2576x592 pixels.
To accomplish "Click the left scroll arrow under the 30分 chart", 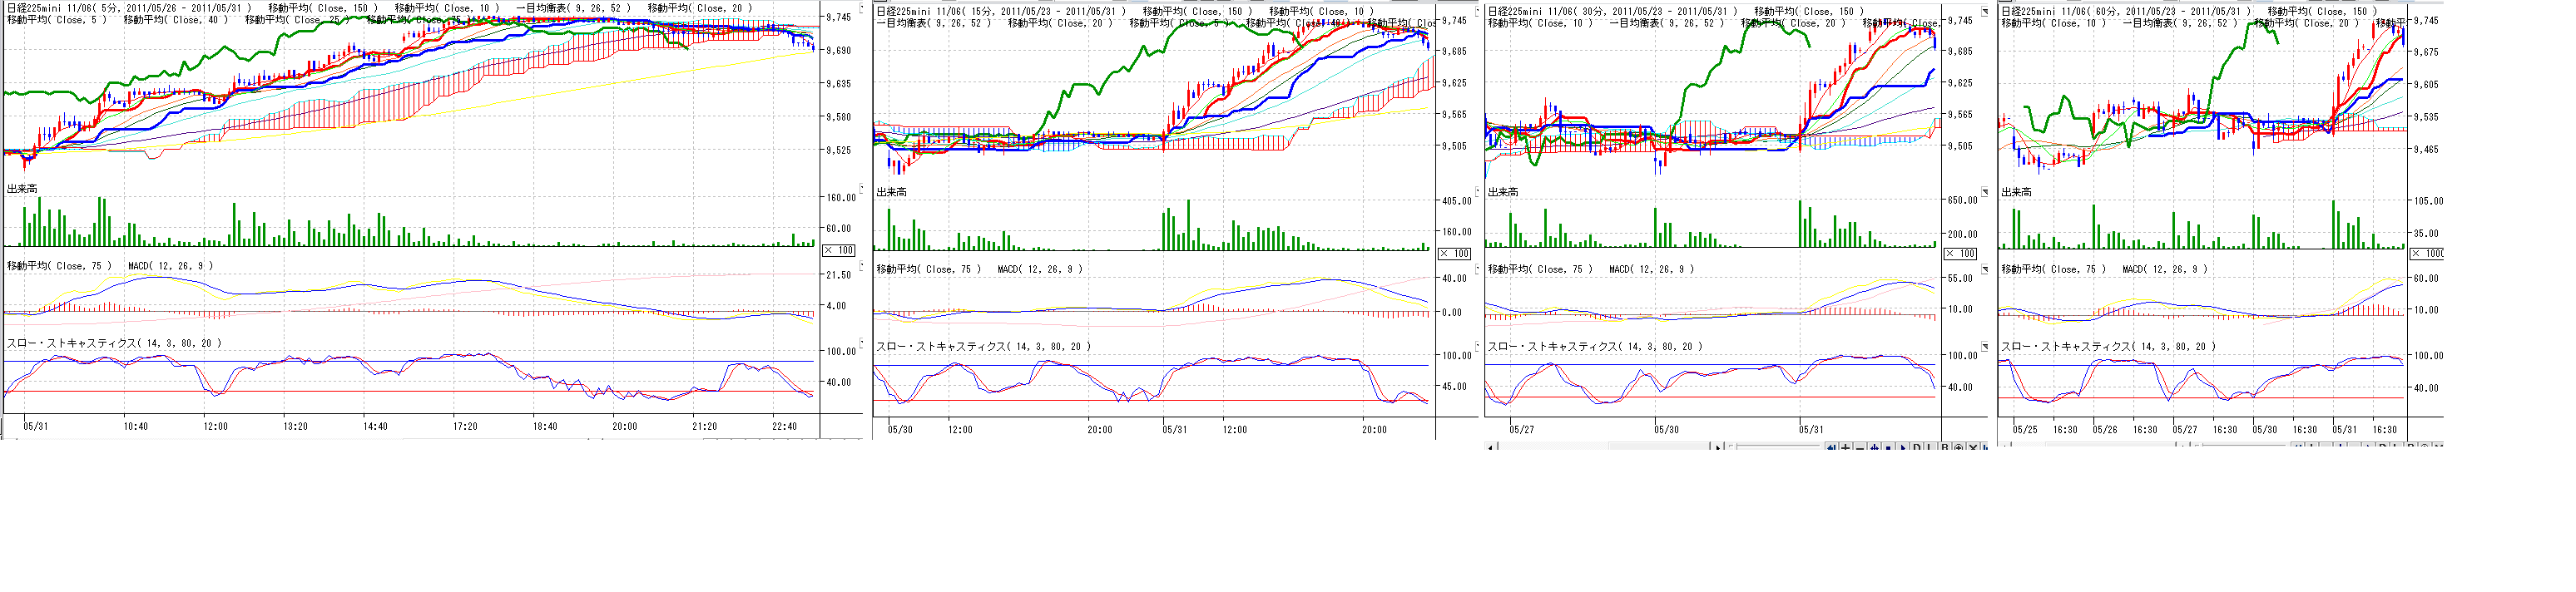I will click(1491, 447).
